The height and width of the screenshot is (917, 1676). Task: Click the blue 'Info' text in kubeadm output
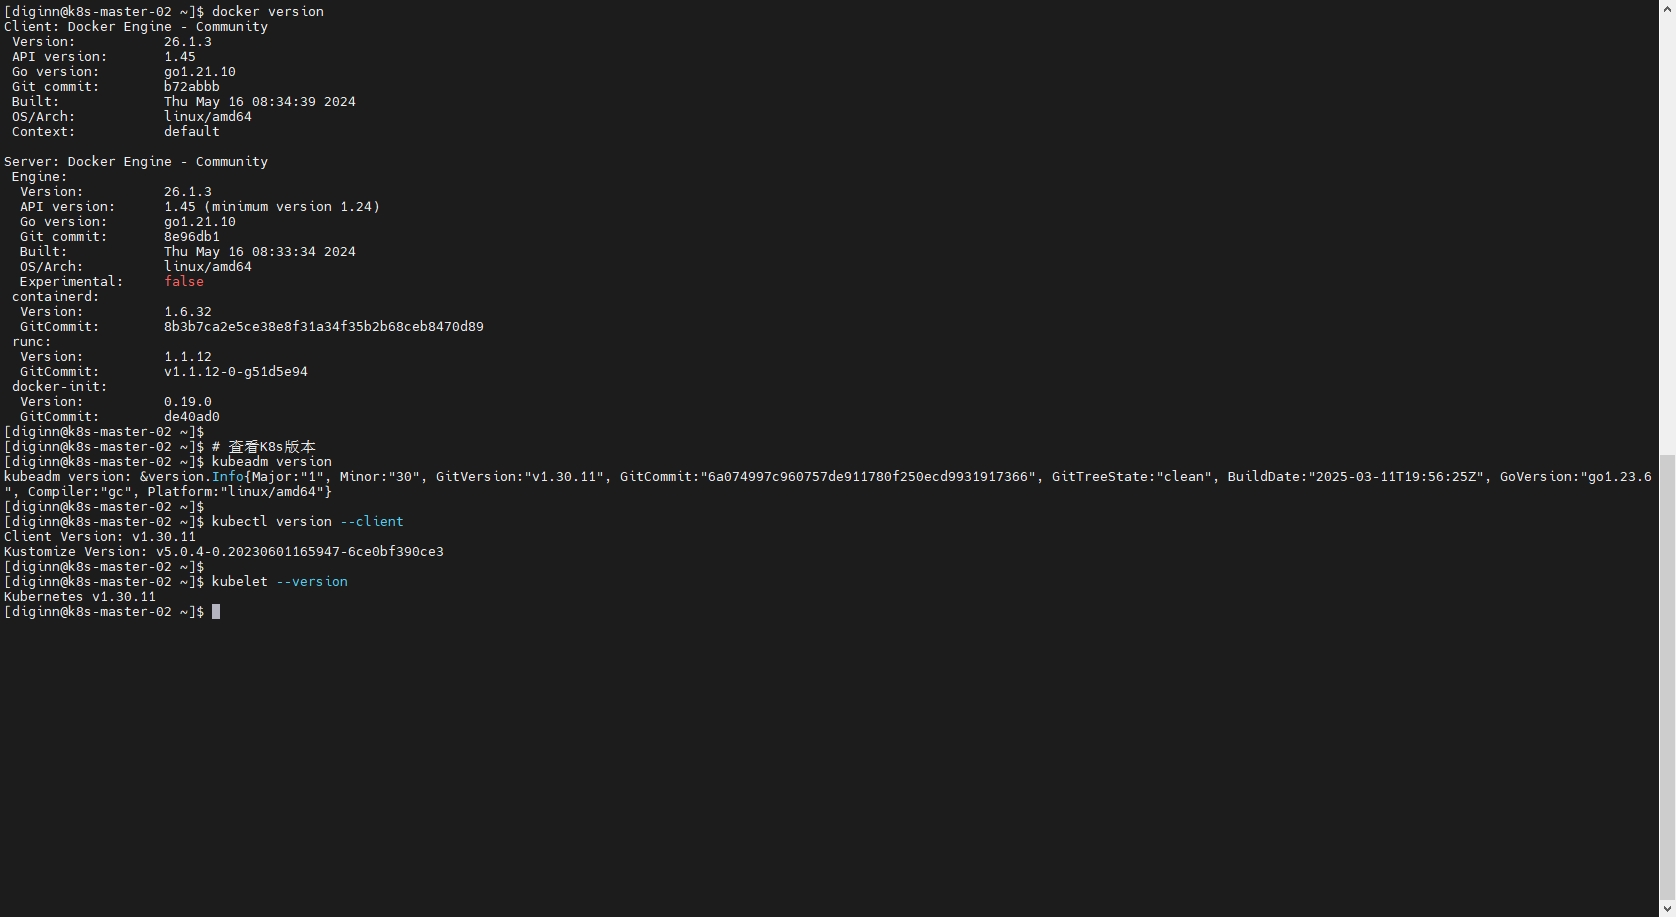point(228,477)
